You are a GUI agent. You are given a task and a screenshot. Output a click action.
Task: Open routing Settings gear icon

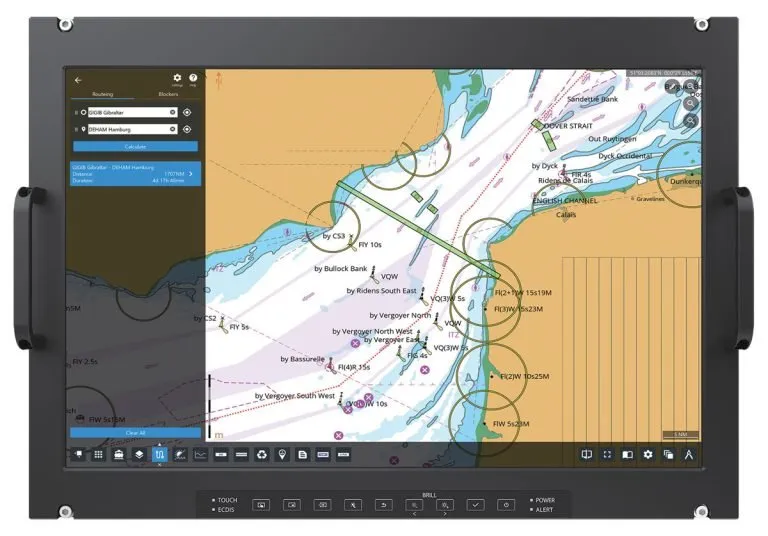click(177, 77)
